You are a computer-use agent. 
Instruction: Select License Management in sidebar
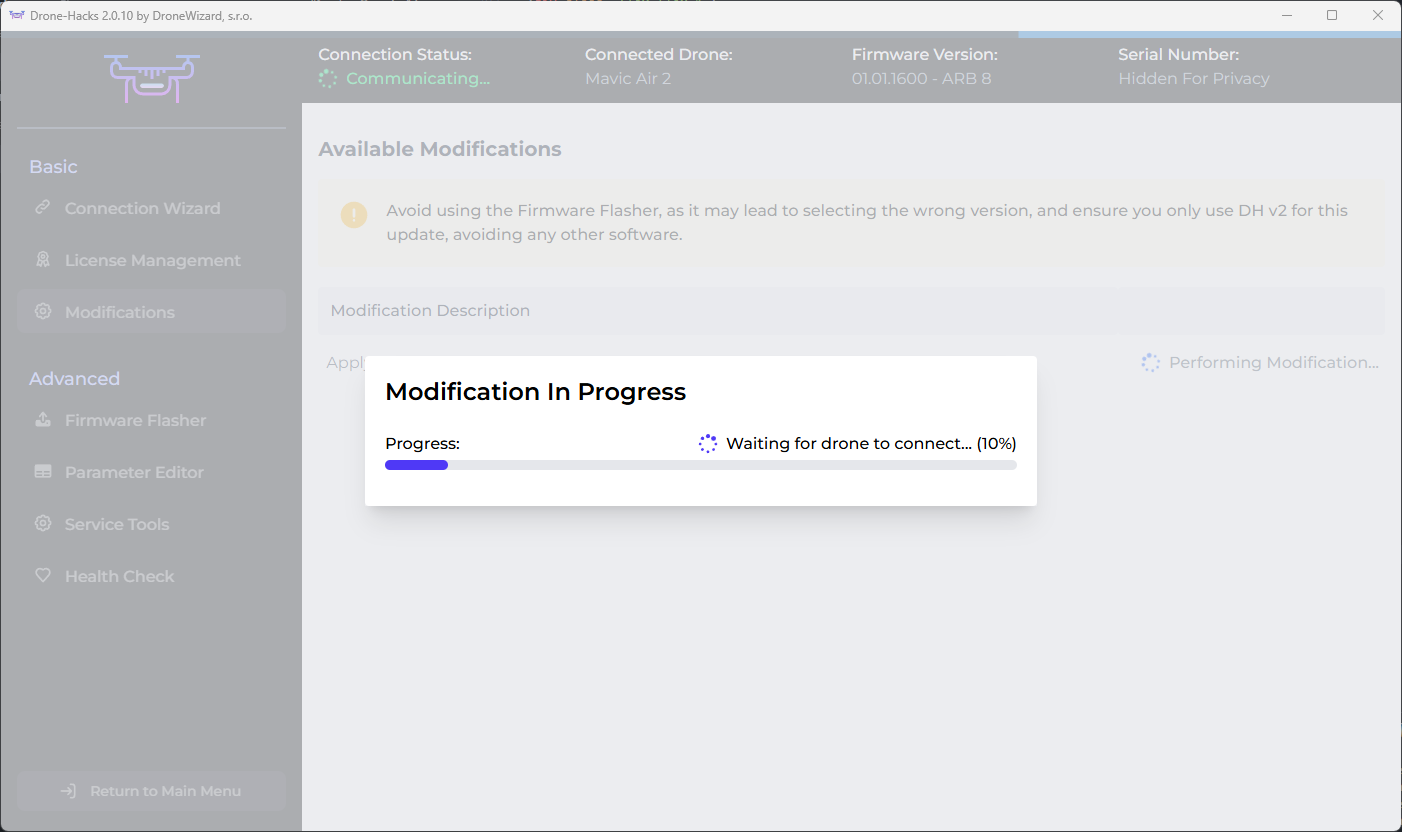point(152,260)
